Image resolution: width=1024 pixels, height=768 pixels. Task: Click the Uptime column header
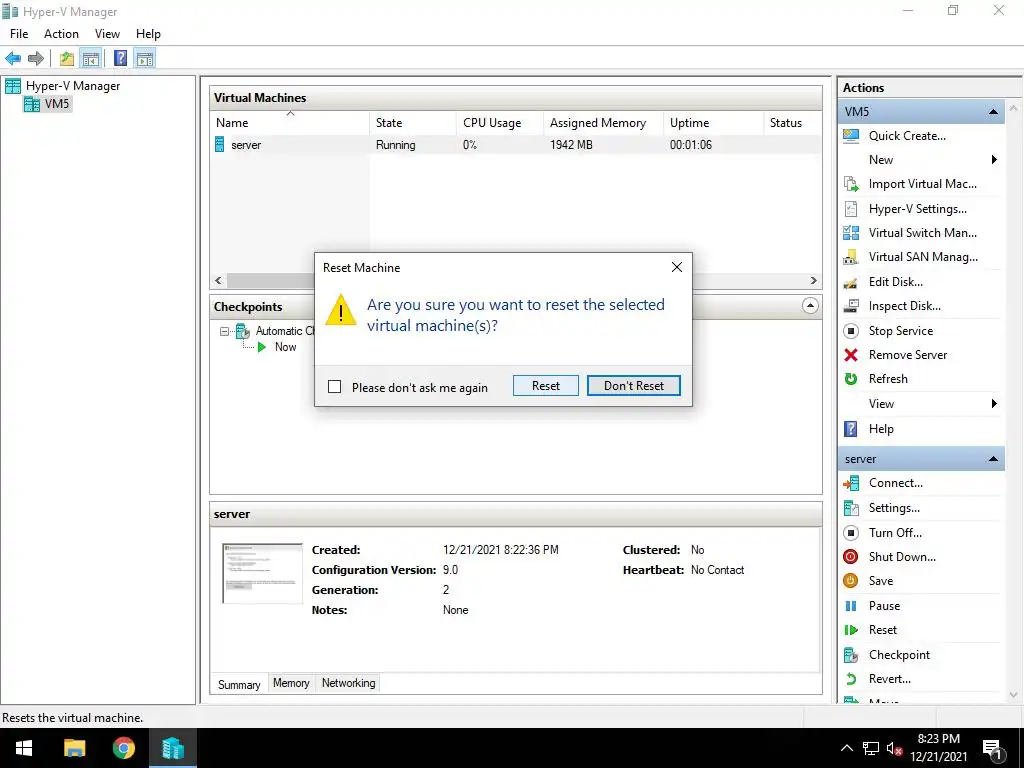pyautogui.click(x=713, y=123)
